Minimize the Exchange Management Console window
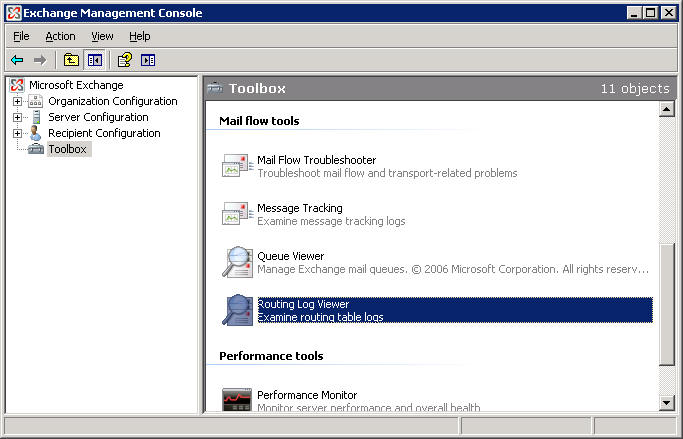 pos(634,13)
